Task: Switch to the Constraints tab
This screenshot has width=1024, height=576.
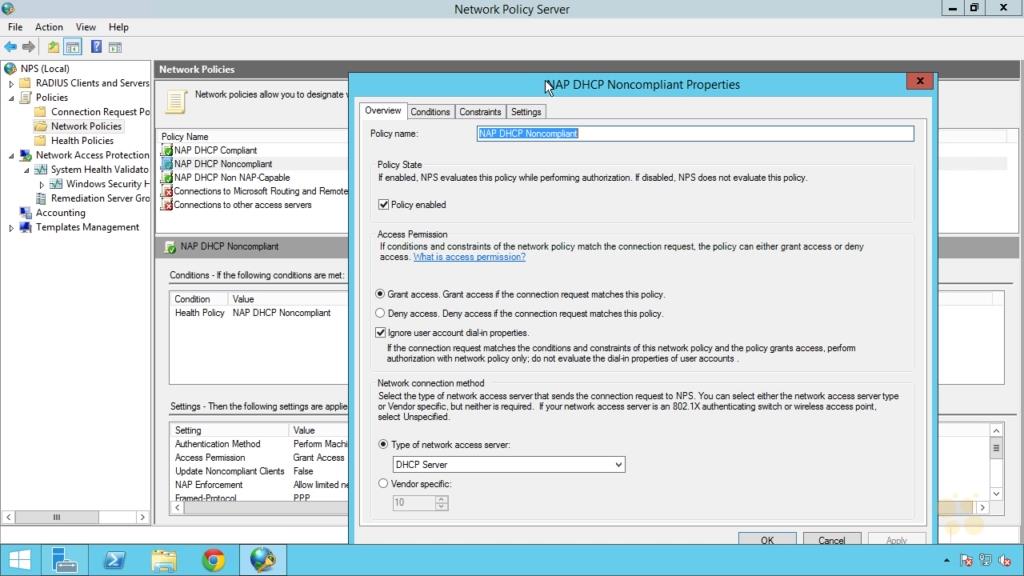Action: 480,112
